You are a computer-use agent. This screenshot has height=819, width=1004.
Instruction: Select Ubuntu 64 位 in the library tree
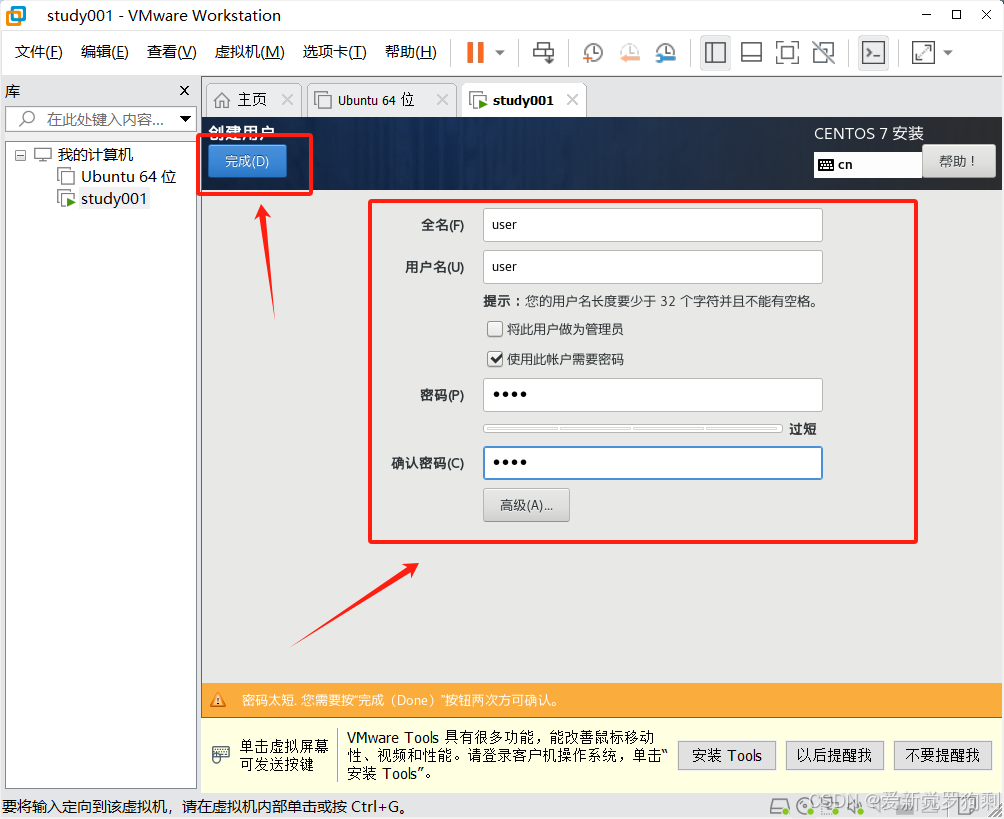[128, 177]
